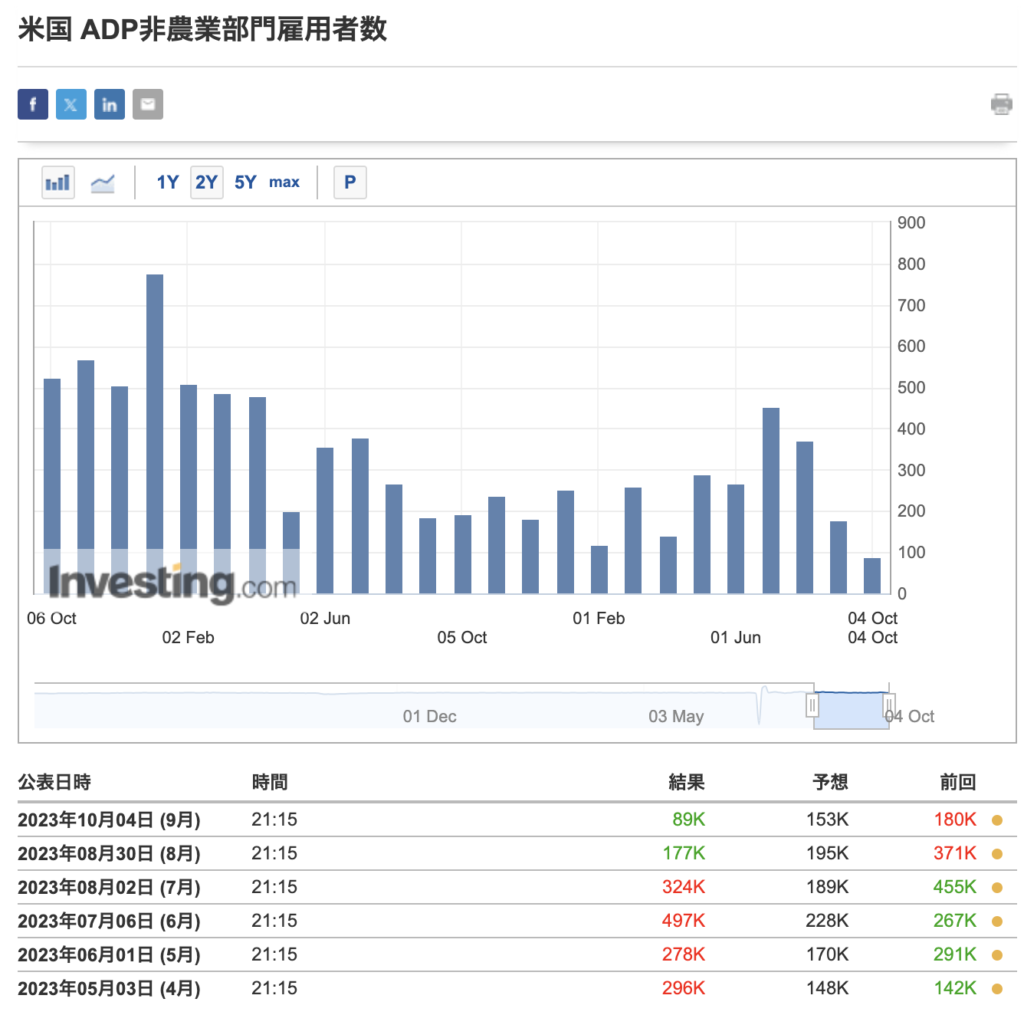
Task: Click the 371K previous value
Action: point(955,854)
